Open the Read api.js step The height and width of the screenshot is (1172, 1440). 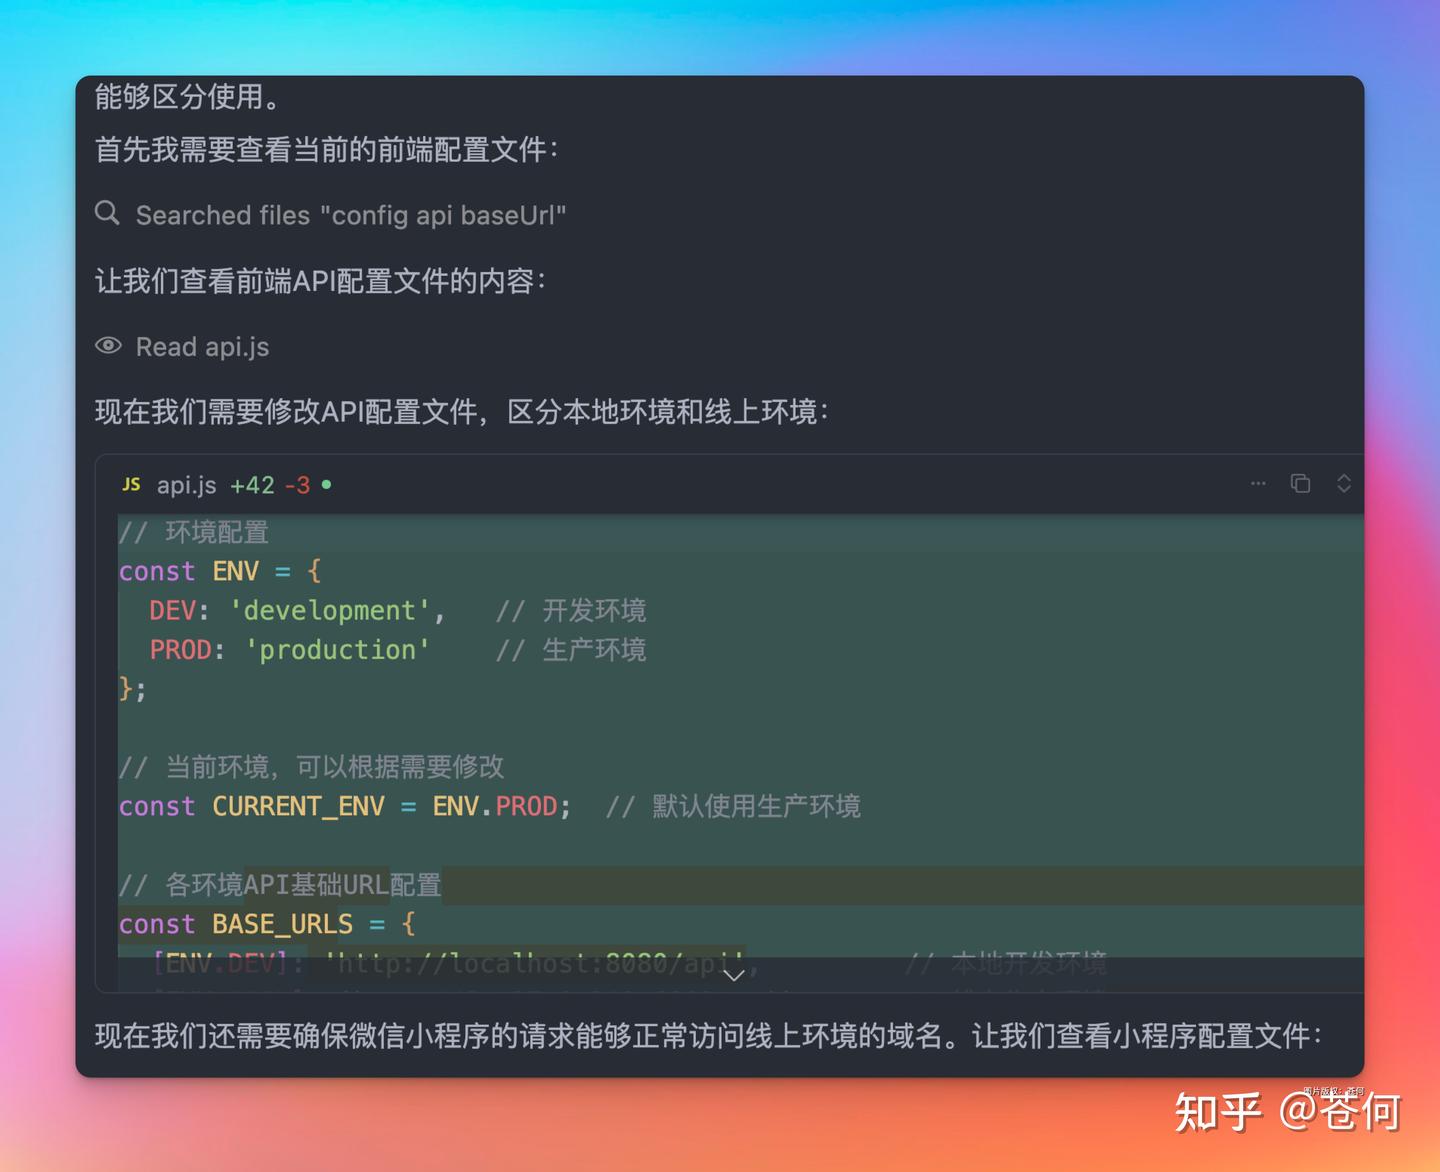[x=202, y=347]
